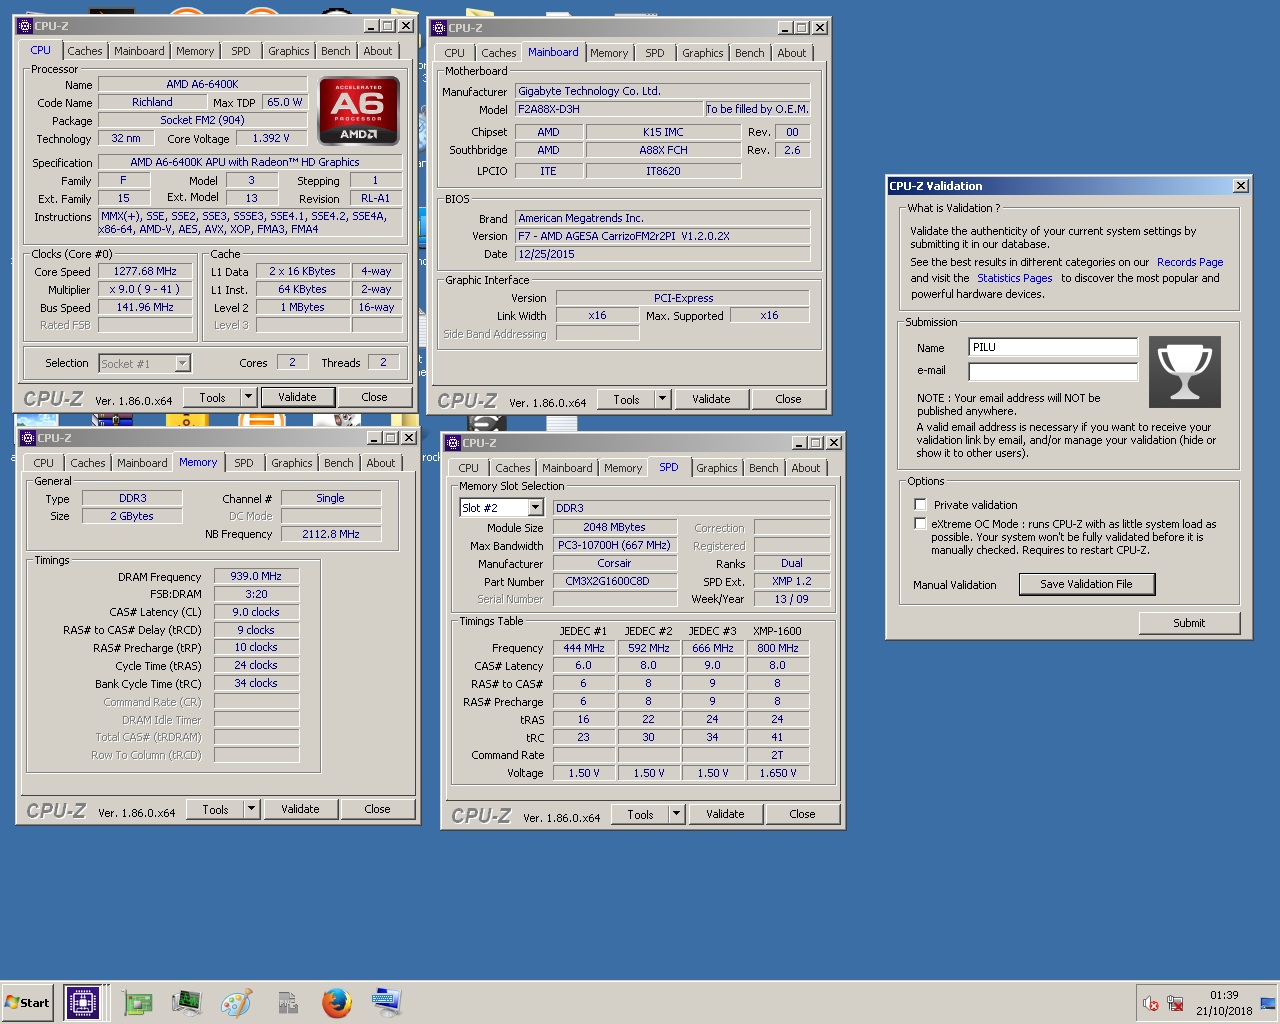Click the muted volume tray icon
Viewport: 1280px width, 1024px height.
(x=1151, y=1003)
